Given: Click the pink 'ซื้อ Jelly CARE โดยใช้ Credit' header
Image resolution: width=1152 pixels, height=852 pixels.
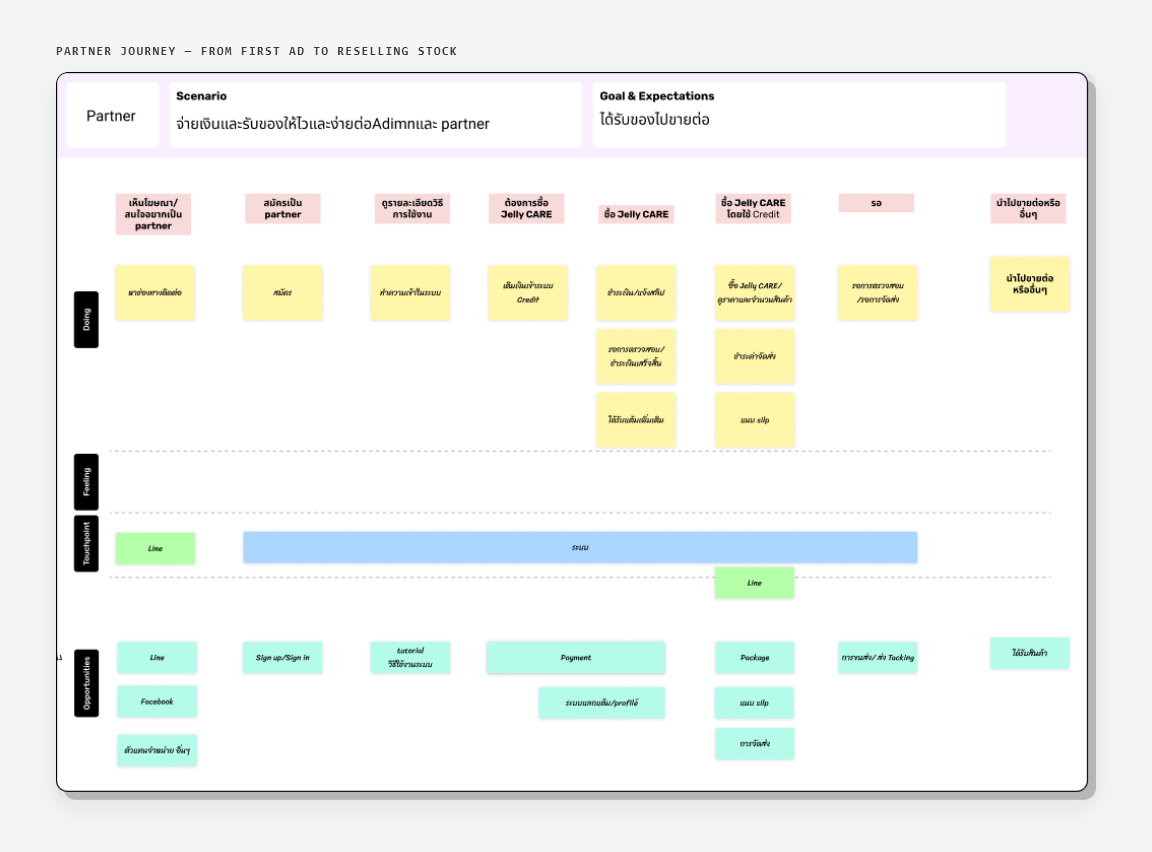Looking at the screenshot, I should [x=753, y=209].
